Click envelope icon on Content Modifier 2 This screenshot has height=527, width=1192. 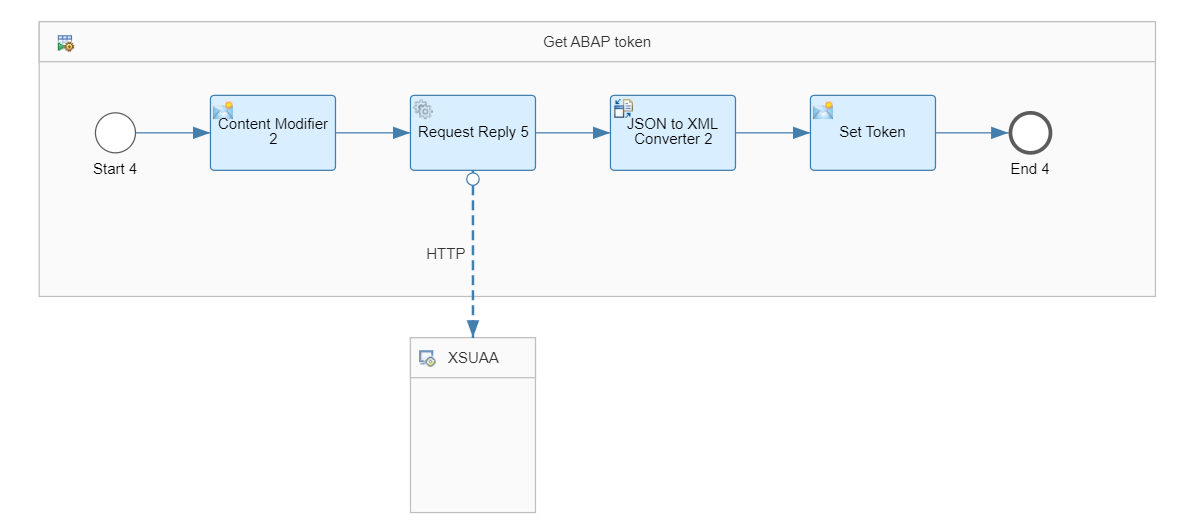click(x=223, y=110)
